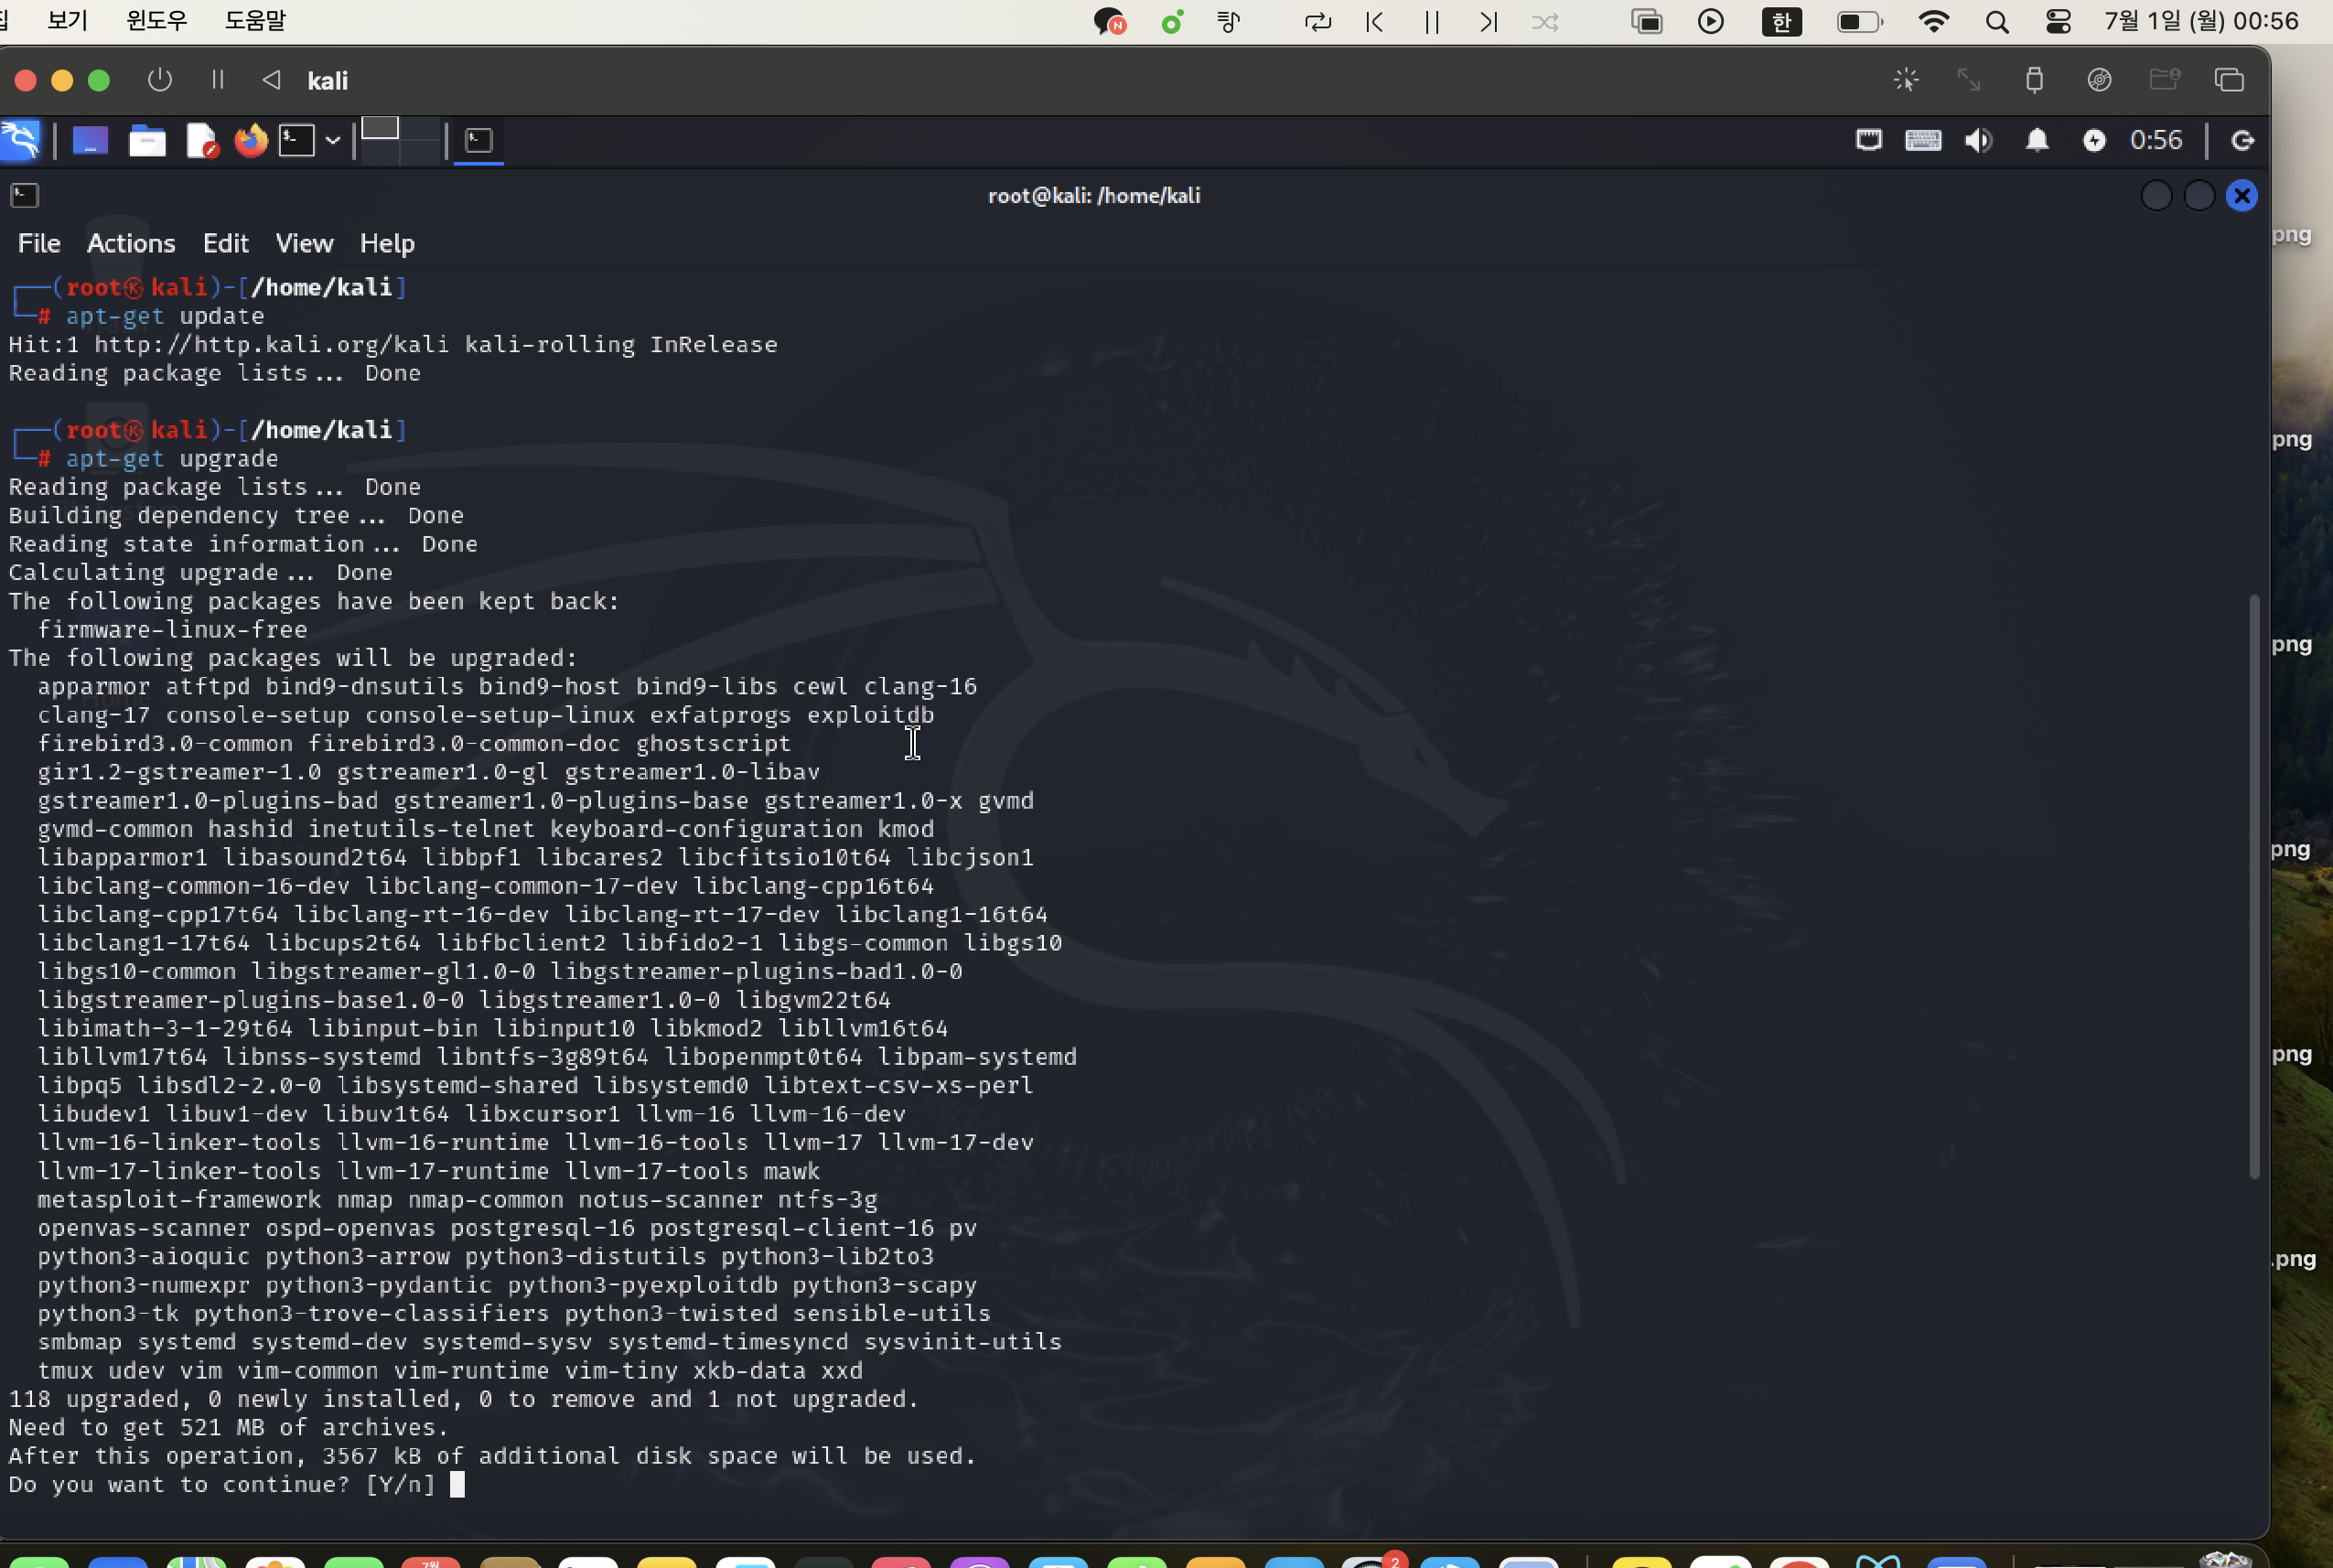Open the Kali applications menu

[x=20, y=140]
